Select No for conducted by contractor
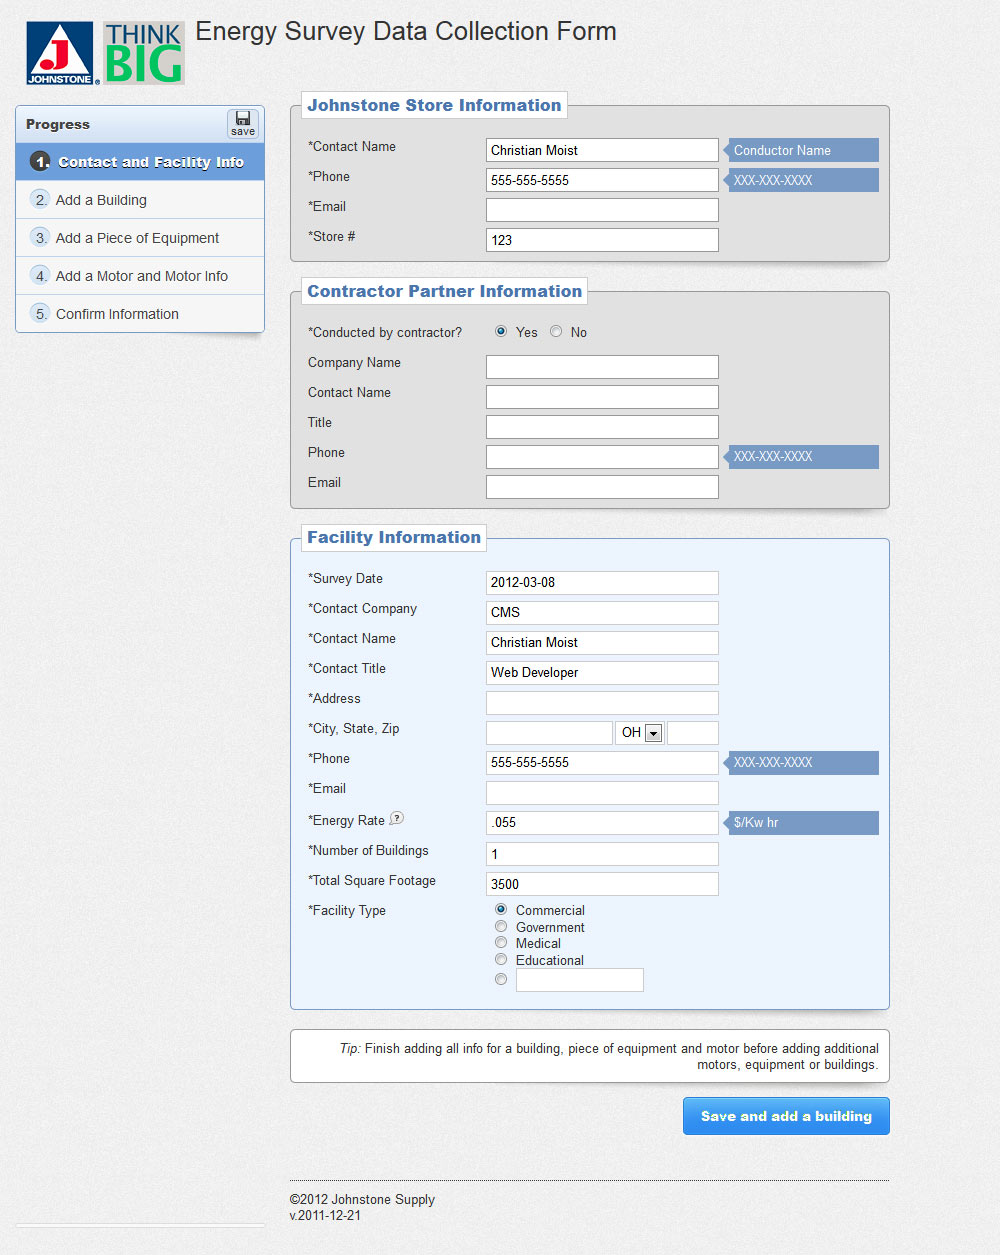 (x=556, y=331)
